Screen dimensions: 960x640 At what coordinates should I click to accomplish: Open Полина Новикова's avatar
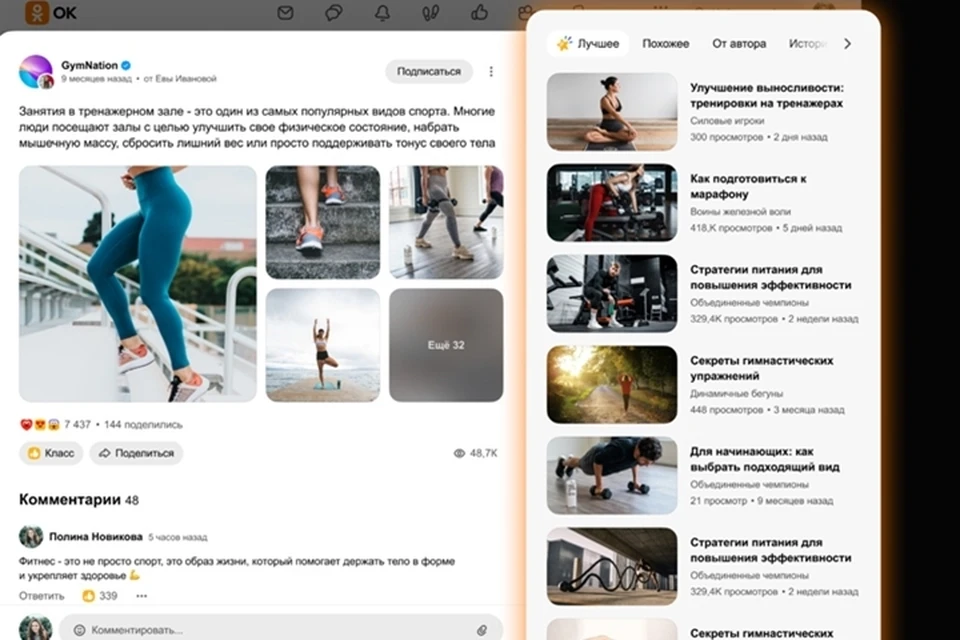point(31,536)
